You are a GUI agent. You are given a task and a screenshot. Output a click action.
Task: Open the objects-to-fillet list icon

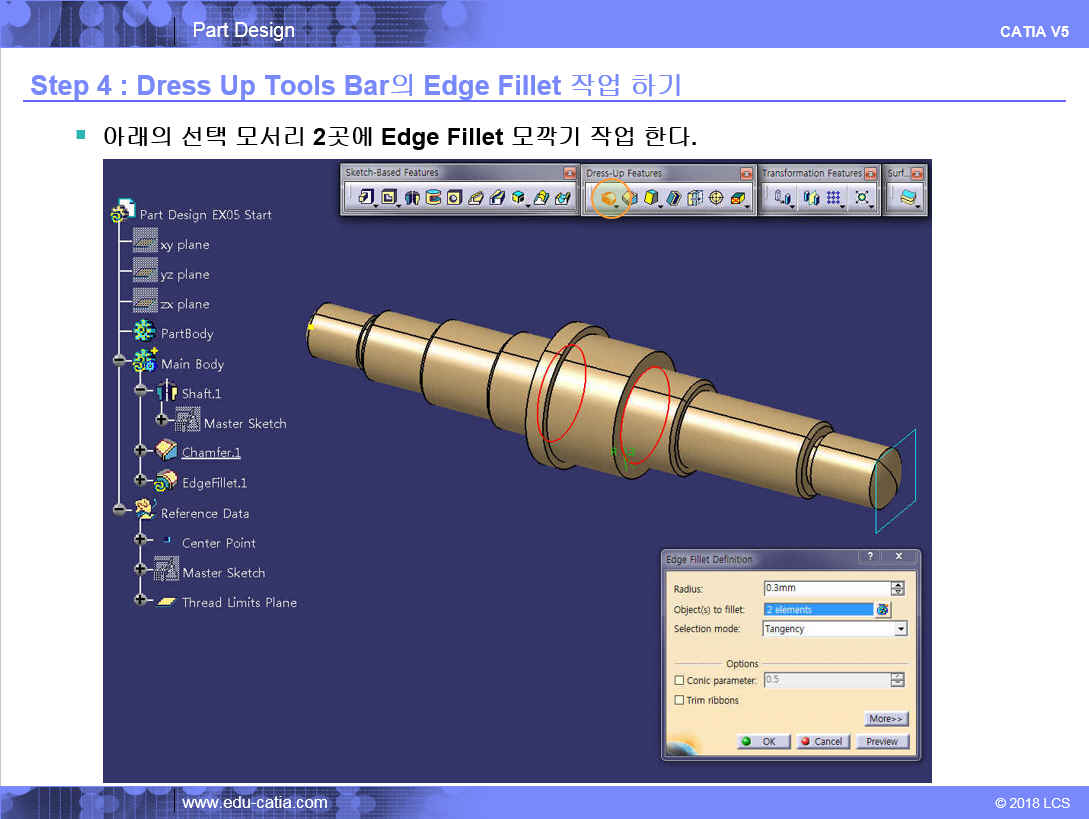[882, 609]
